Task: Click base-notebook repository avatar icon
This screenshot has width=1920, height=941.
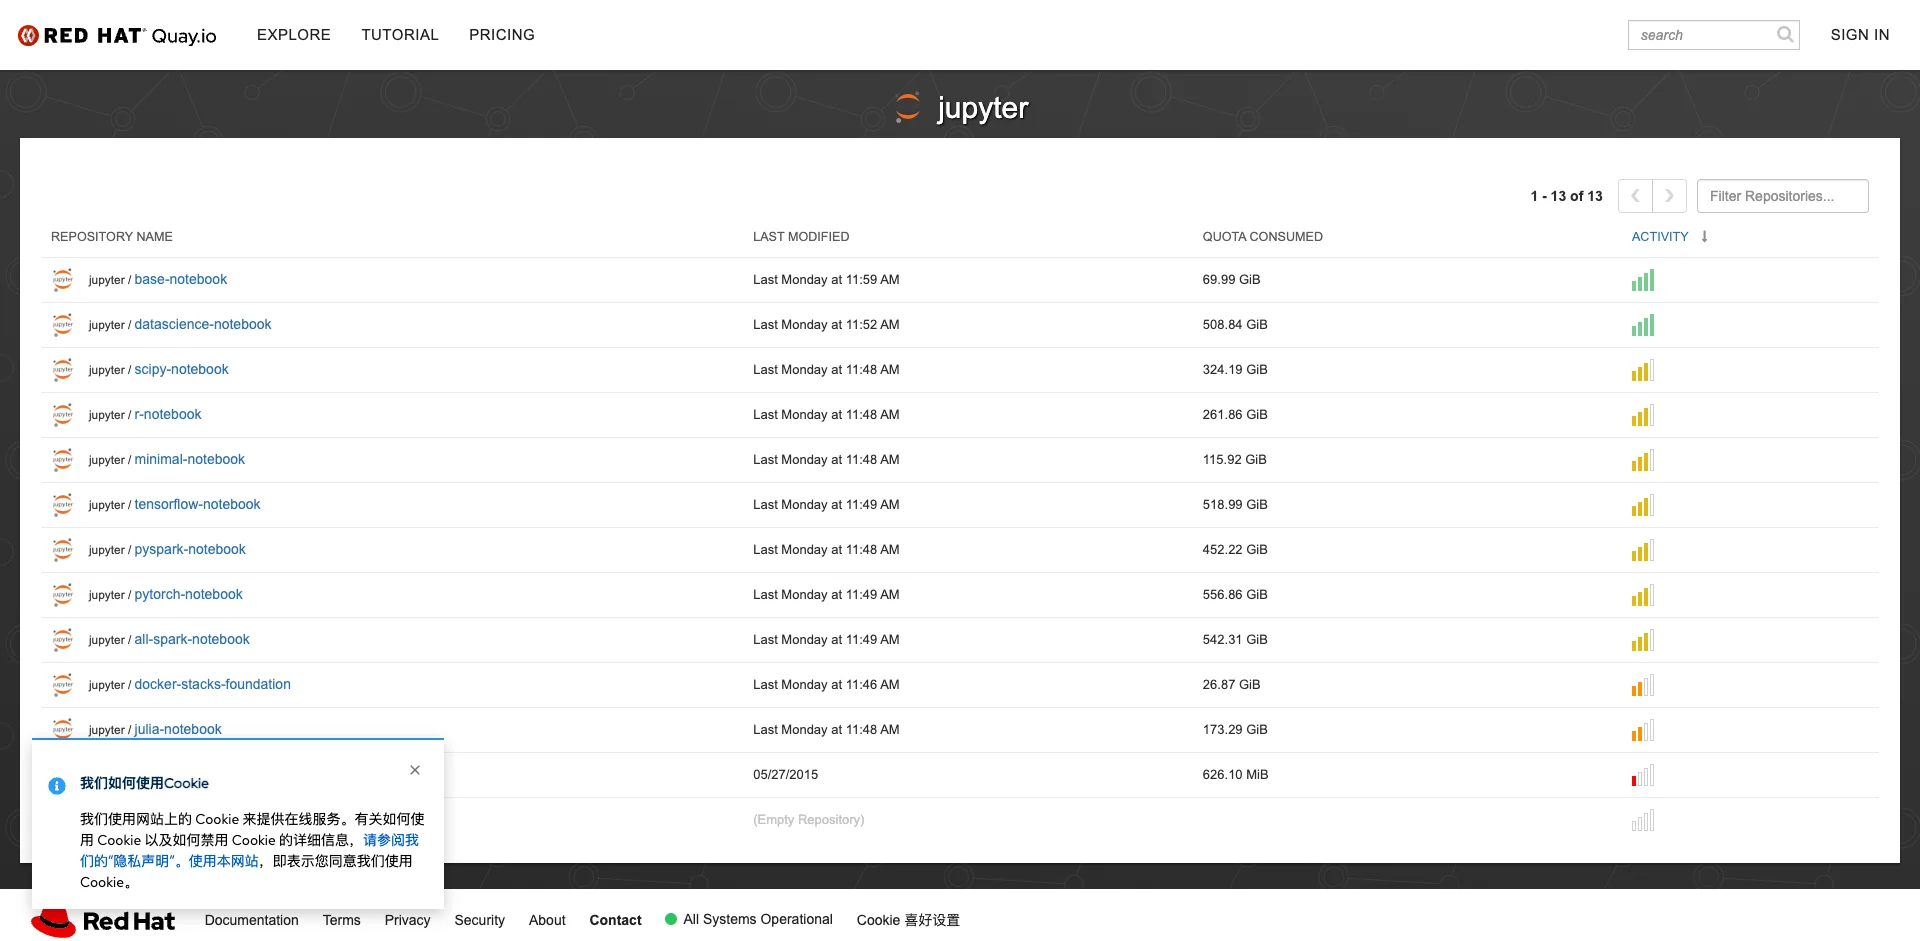Action: tap(63, 280)
